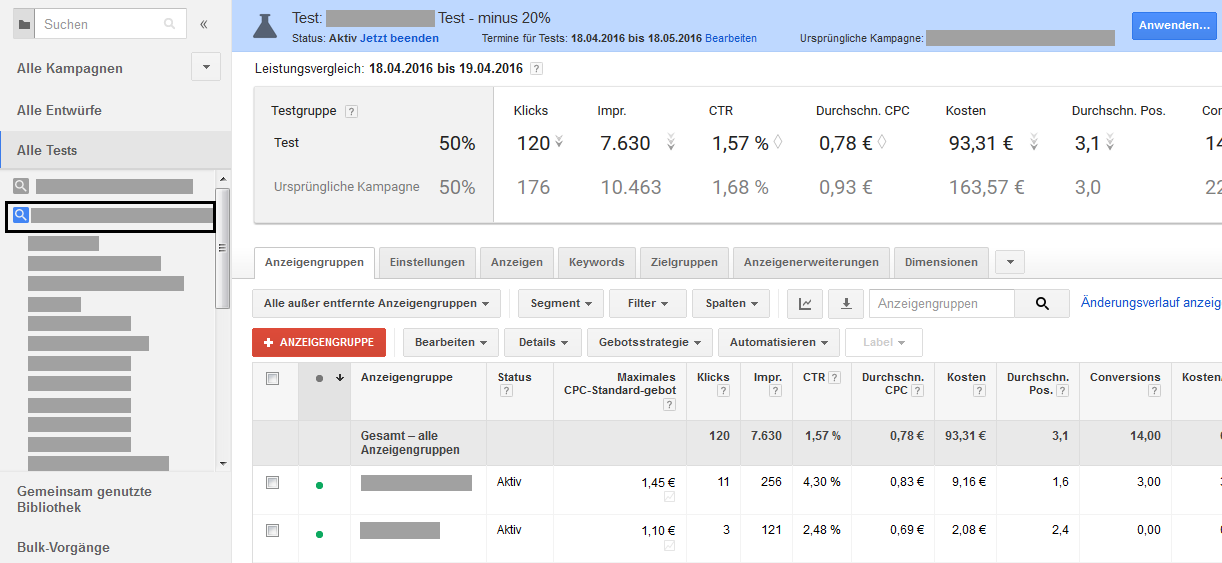
Task: Open help icon under Maximales CPC-Standard-gebot header
Action: pos(669,405)
